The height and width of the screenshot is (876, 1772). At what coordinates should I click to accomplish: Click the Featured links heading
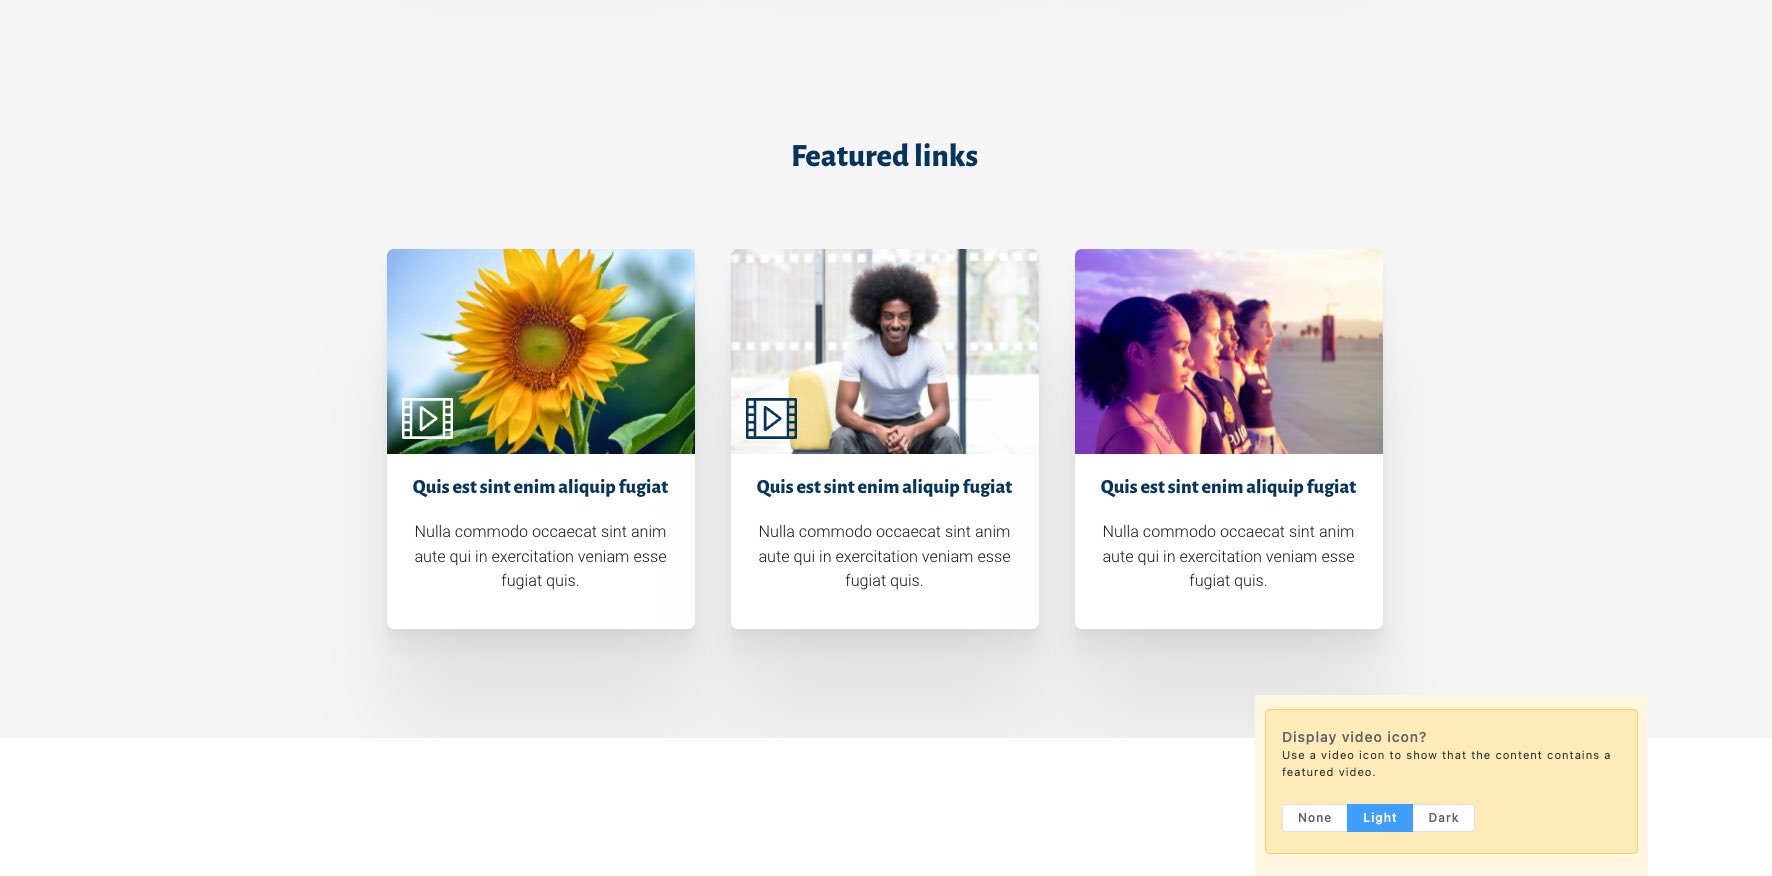pos(884,156)
